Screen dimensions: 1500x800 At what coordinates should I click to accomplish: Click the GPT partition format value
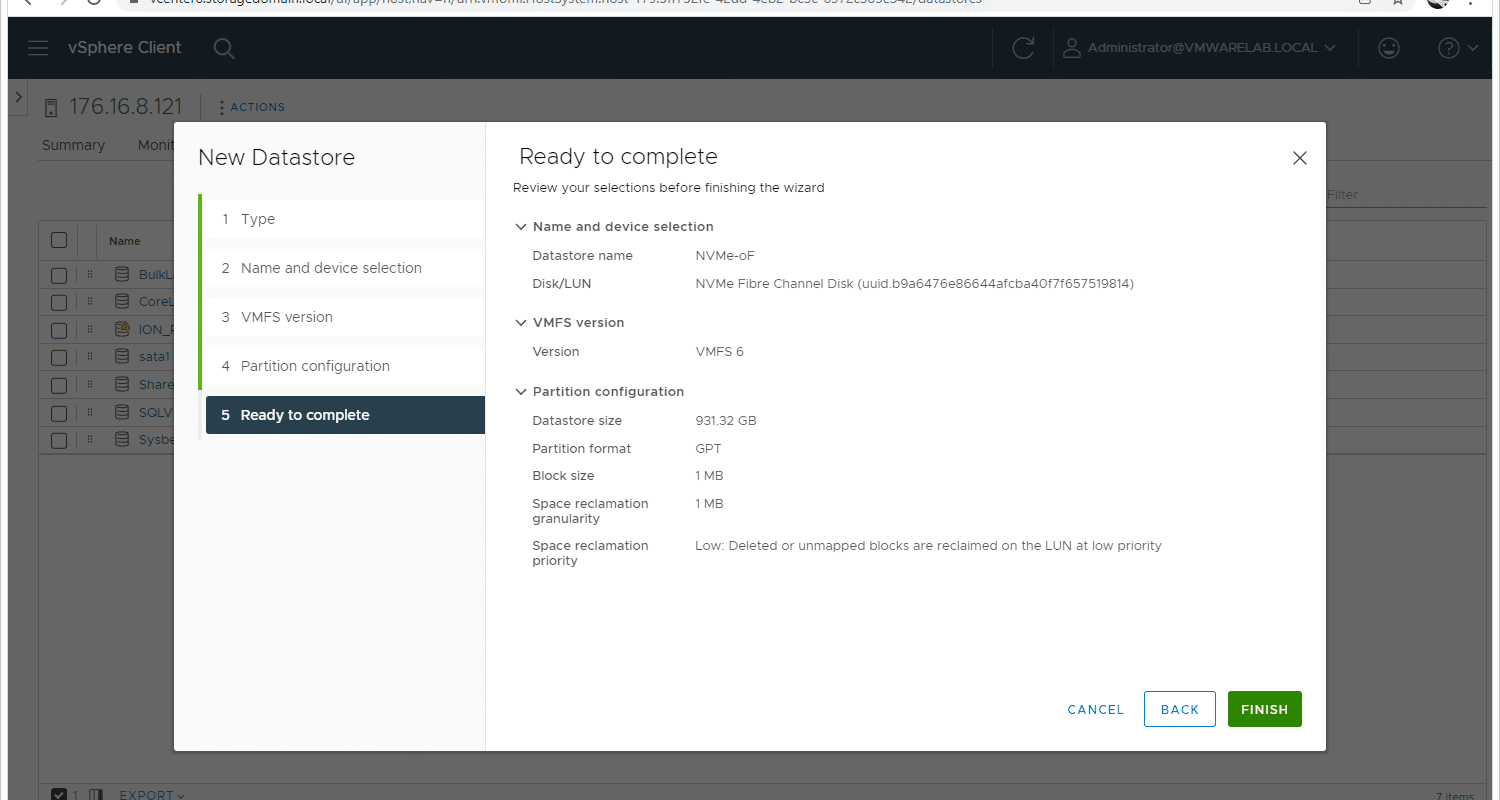[708, 449]
